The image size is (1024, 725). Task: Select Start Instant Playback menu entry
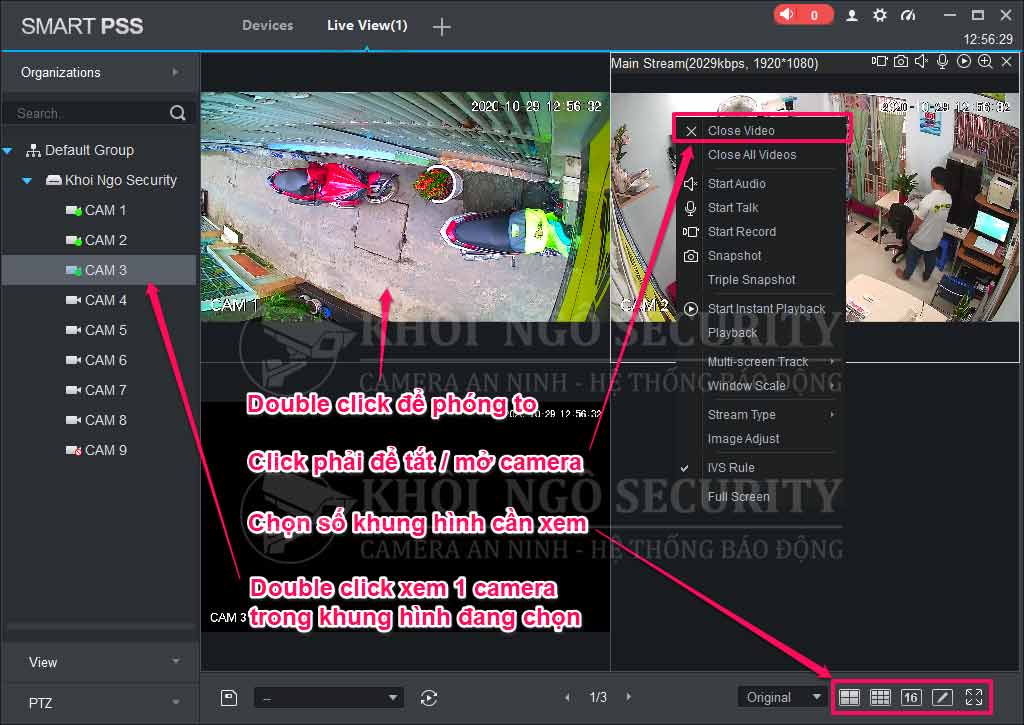(x=761, y=308)
